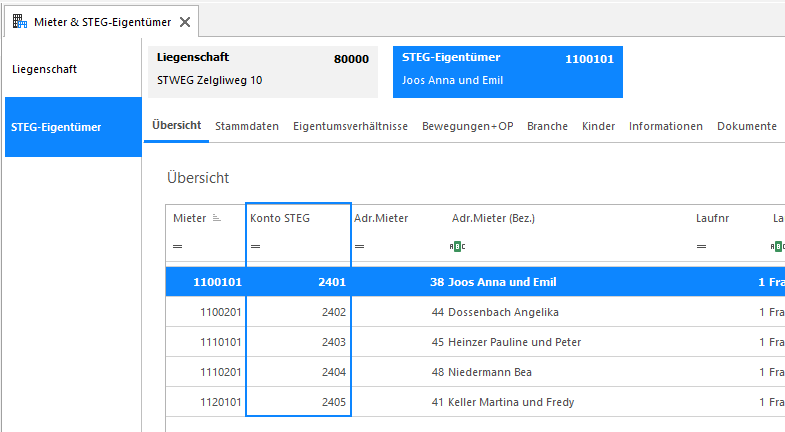Open the Bewegungen+OP tab
The image size is (785, 432).
click(x=468, y=126)
